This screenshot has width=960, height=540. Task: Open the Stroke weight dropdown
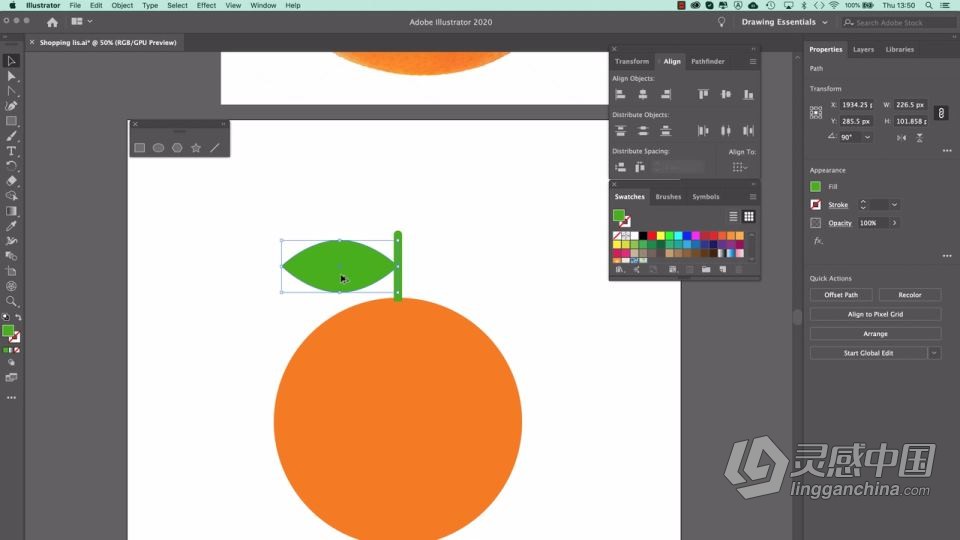(894, 205)
